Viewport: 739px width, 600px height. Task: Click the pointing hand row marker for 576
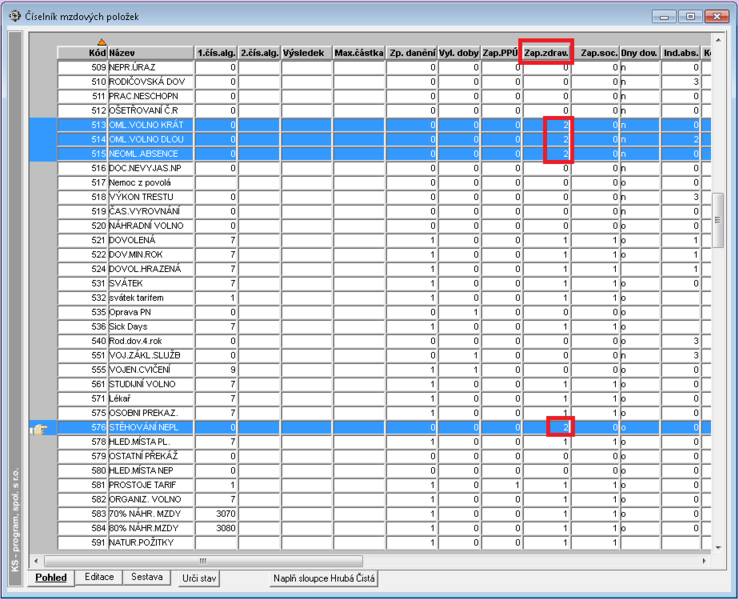coord(40,429)
